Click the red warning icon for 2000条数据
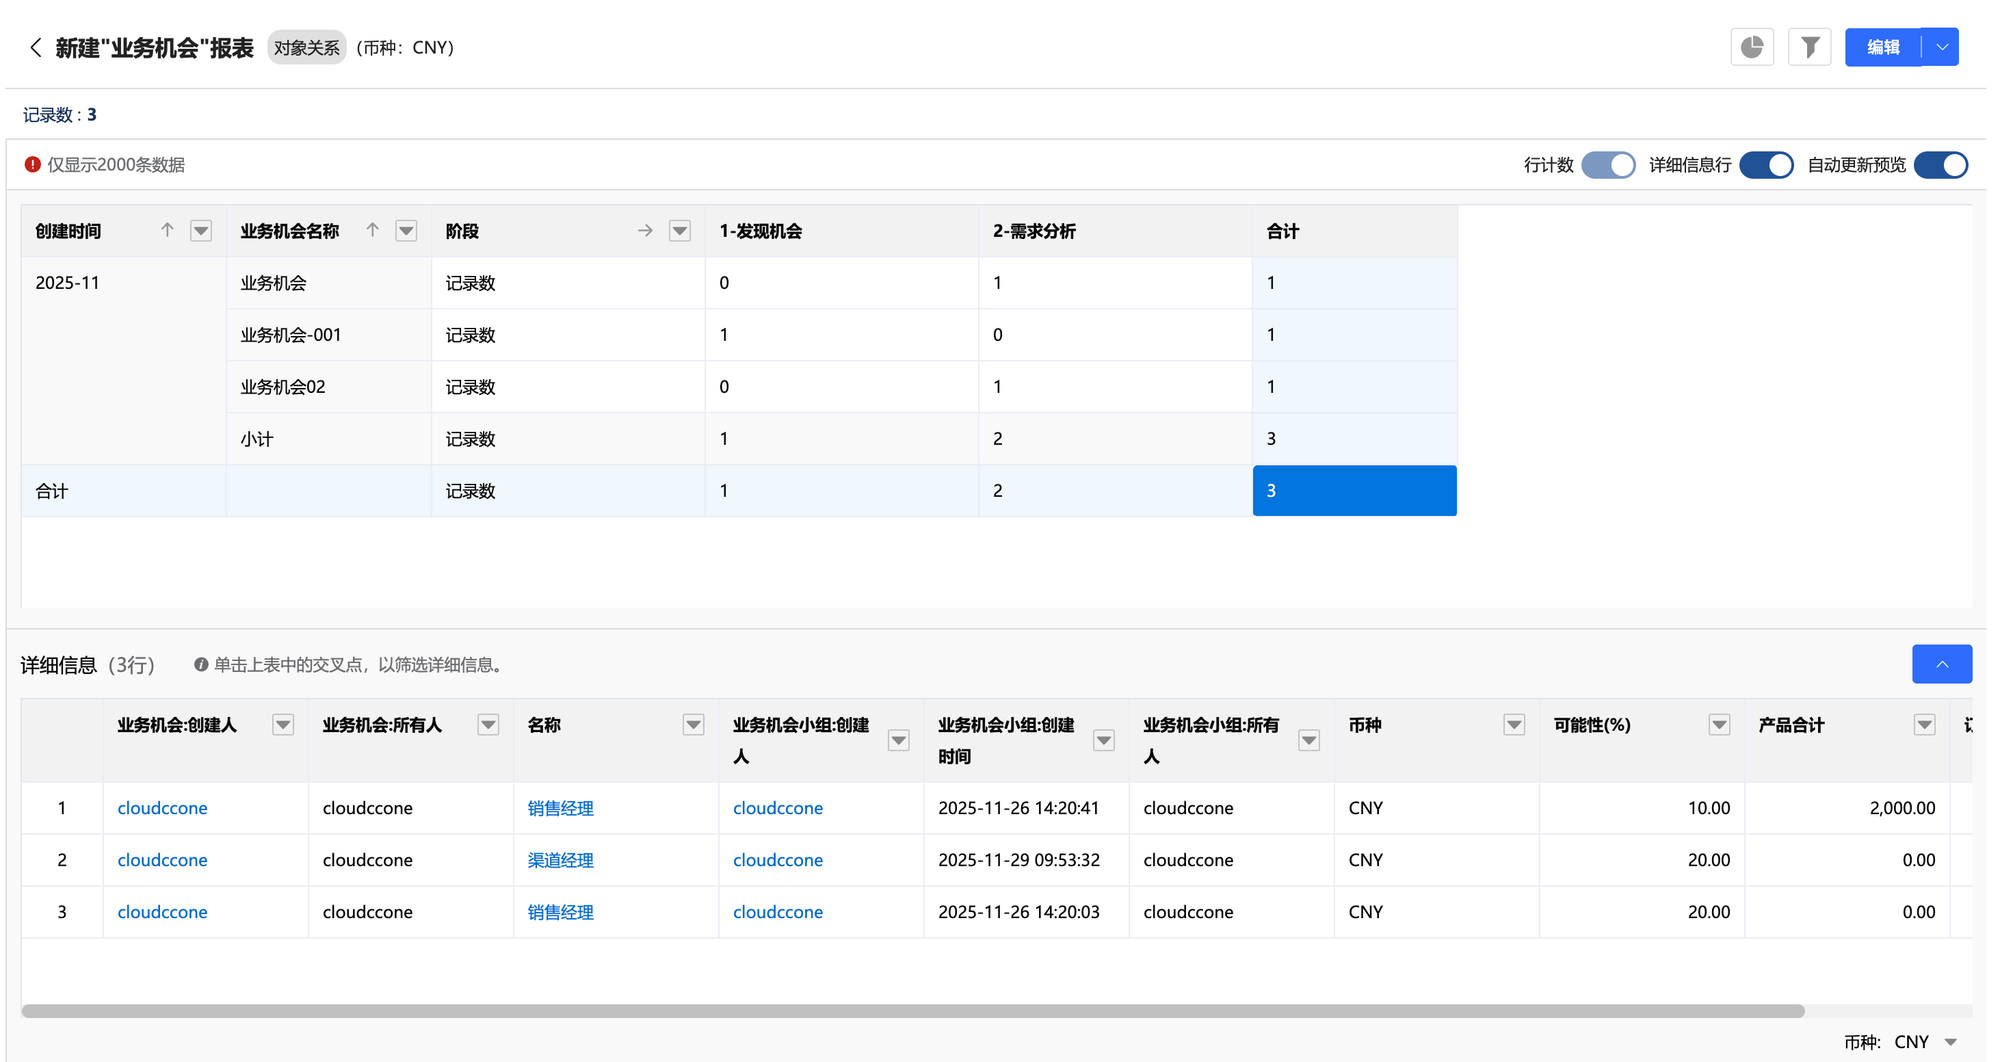This screenshot has width=2000, height=1062. coord(33,165)
